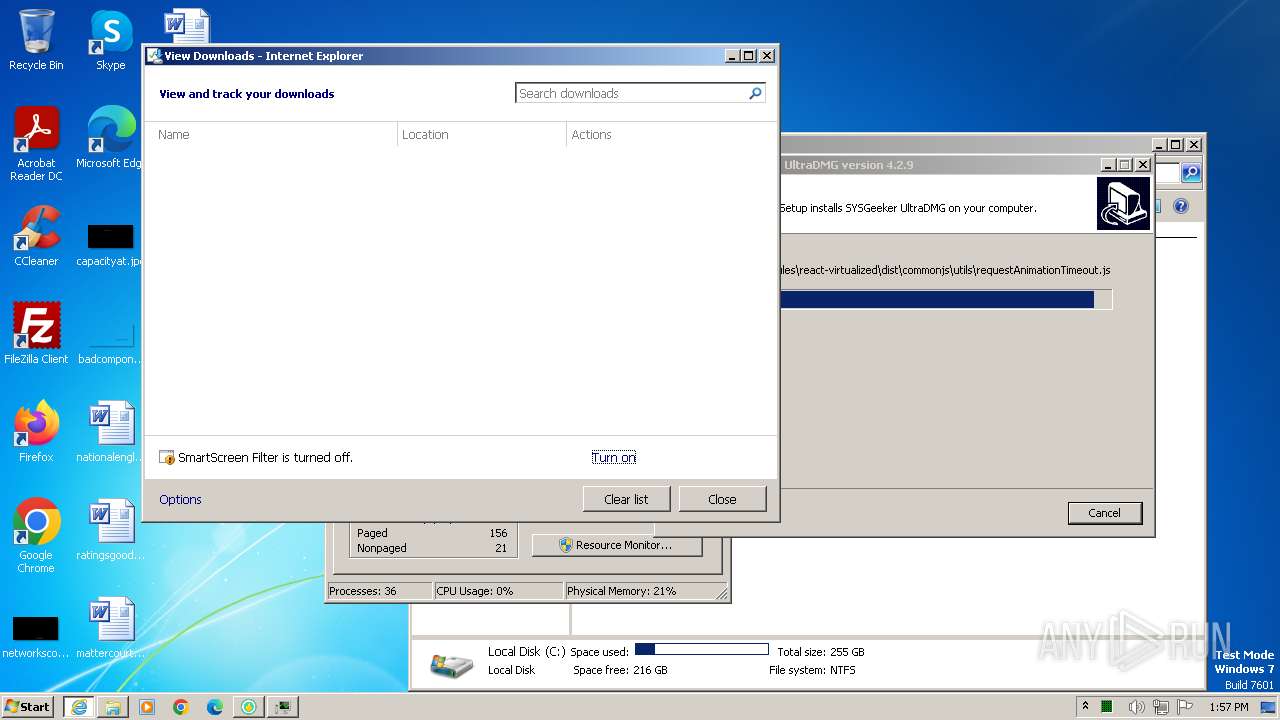Click SmartScreen shield icon
1280x720 pixels.
pos(167,458)
